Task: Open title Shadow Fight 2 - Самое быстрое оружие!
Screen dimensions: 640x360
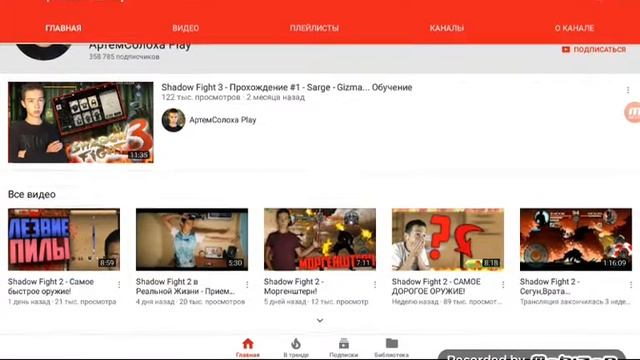Action: [x=51, y=287]
